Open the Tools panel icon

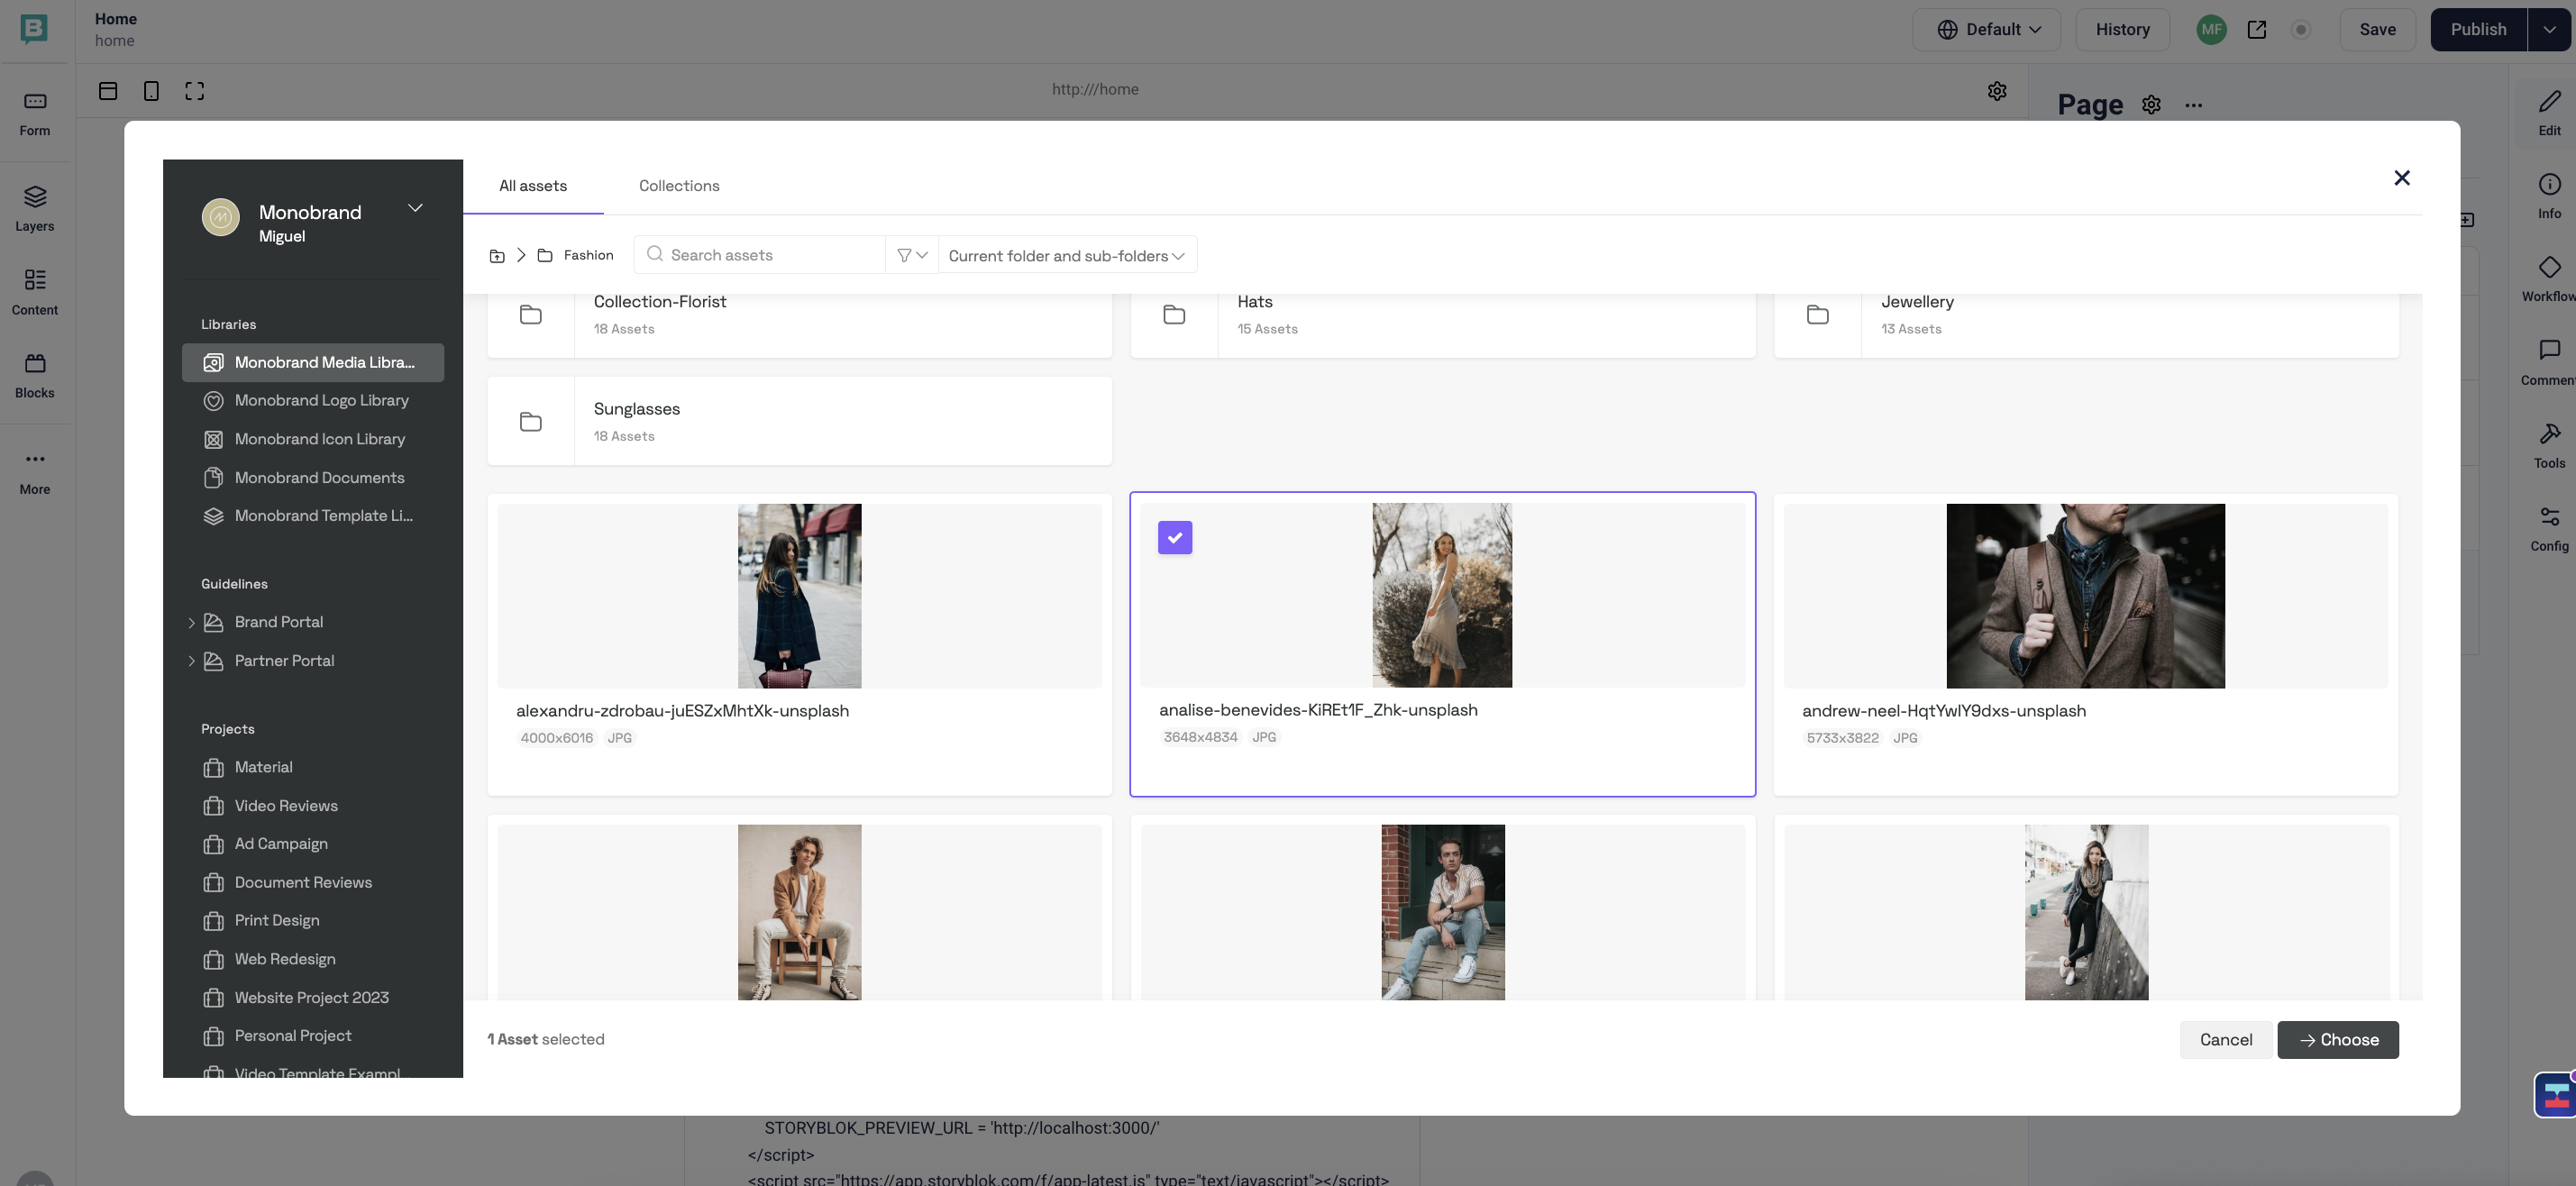(2549, 446)
